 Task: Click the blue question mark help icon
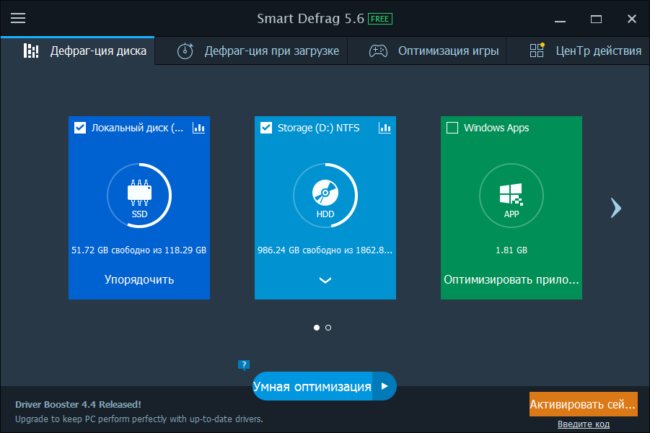(243, 365)
